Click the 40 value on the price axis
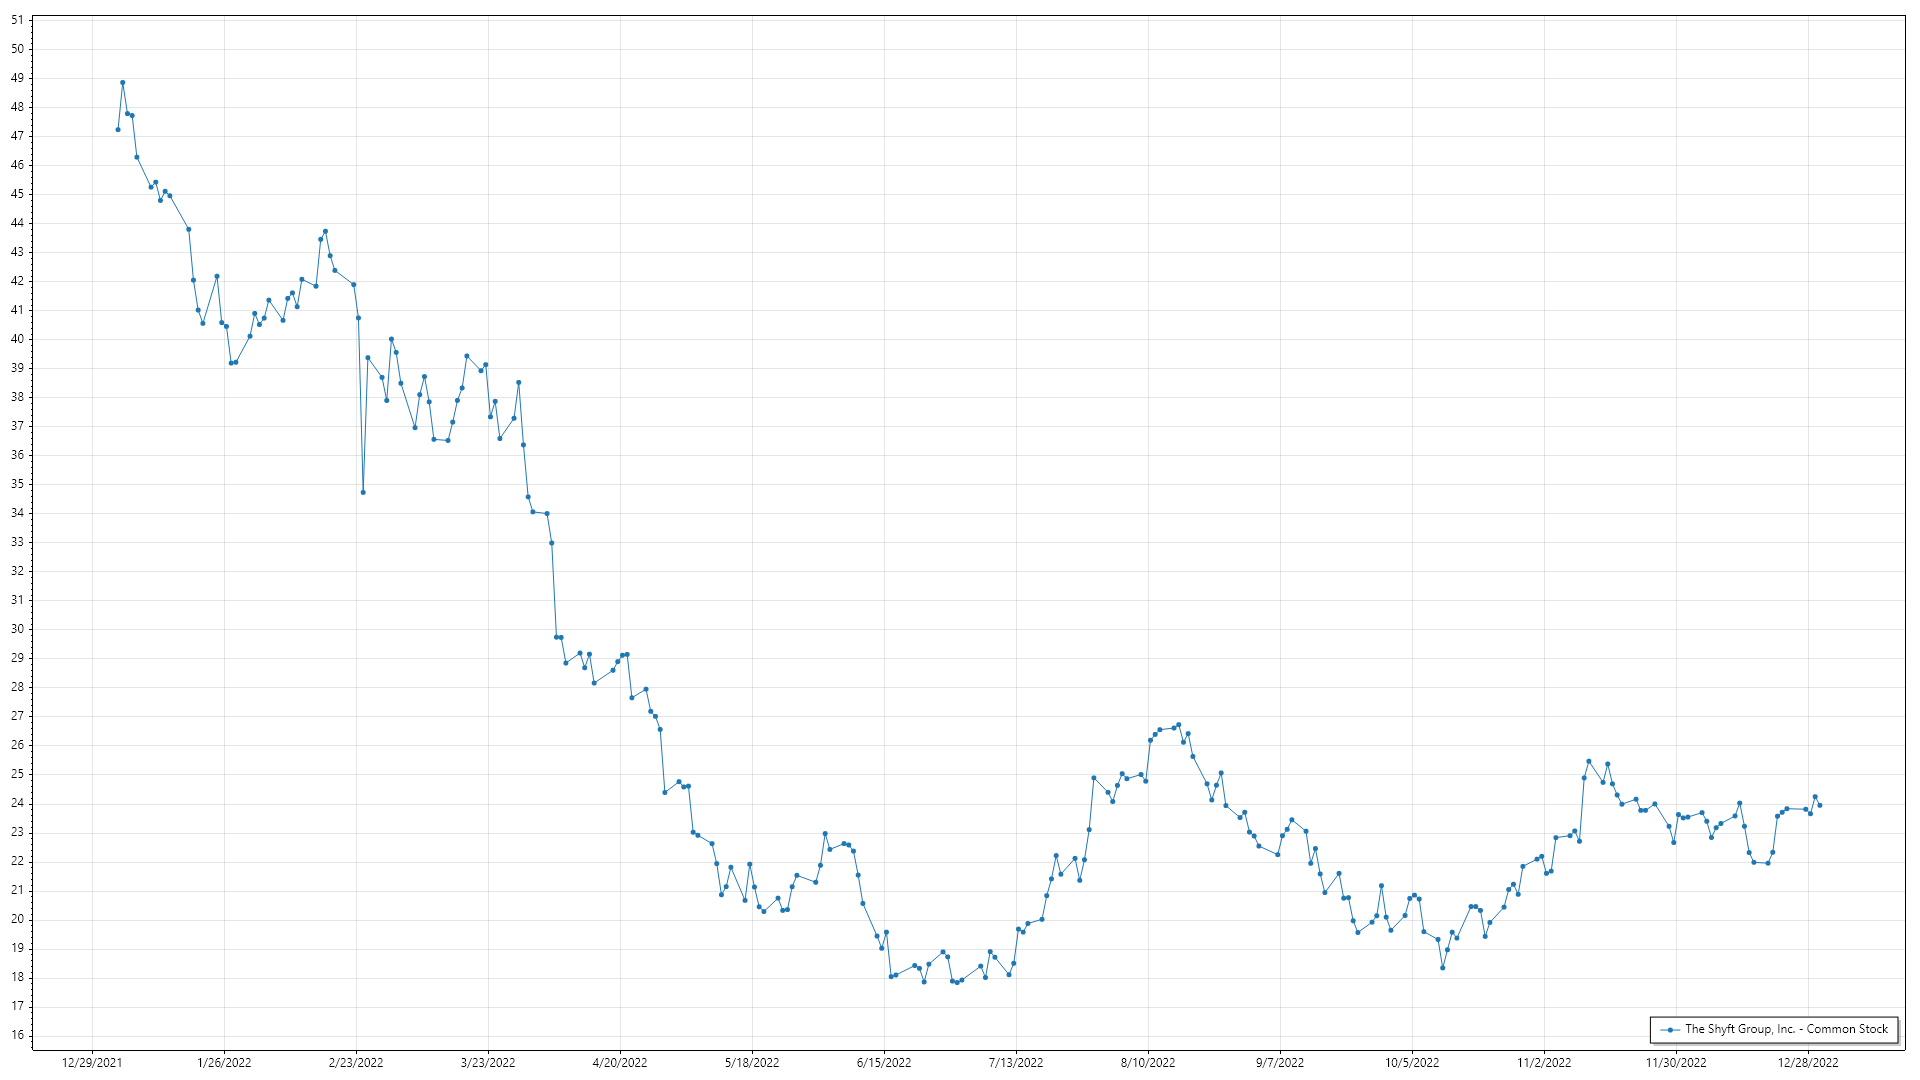The width and height of the screenshot is (1920, 1080). point(17,339)
